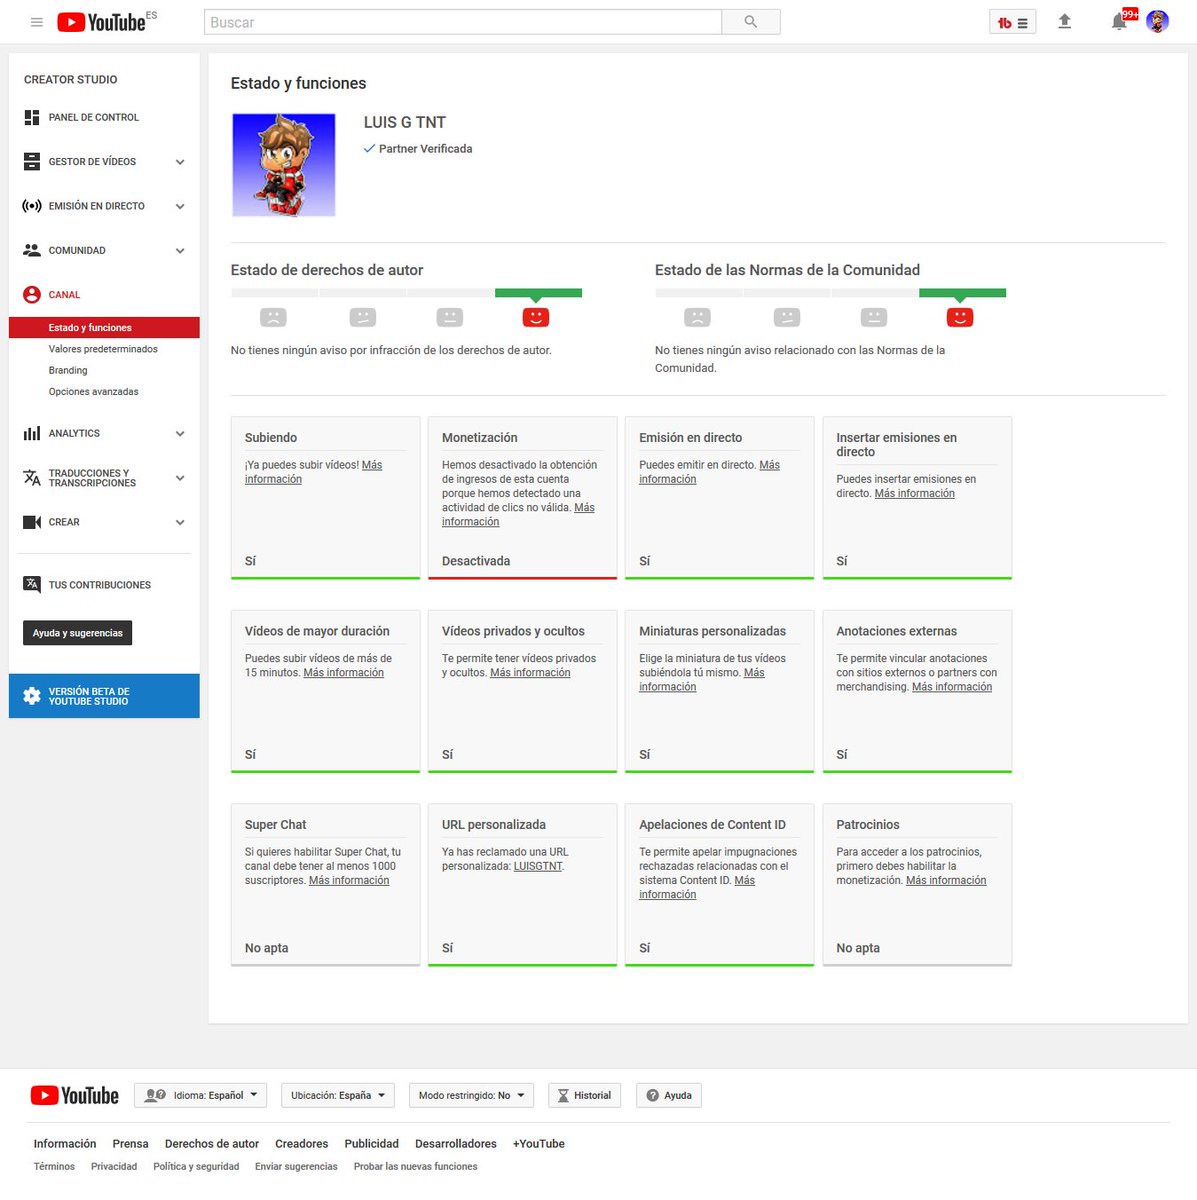Open Opciones avanzadas
1197x1200 pixels.
[94, 392]
